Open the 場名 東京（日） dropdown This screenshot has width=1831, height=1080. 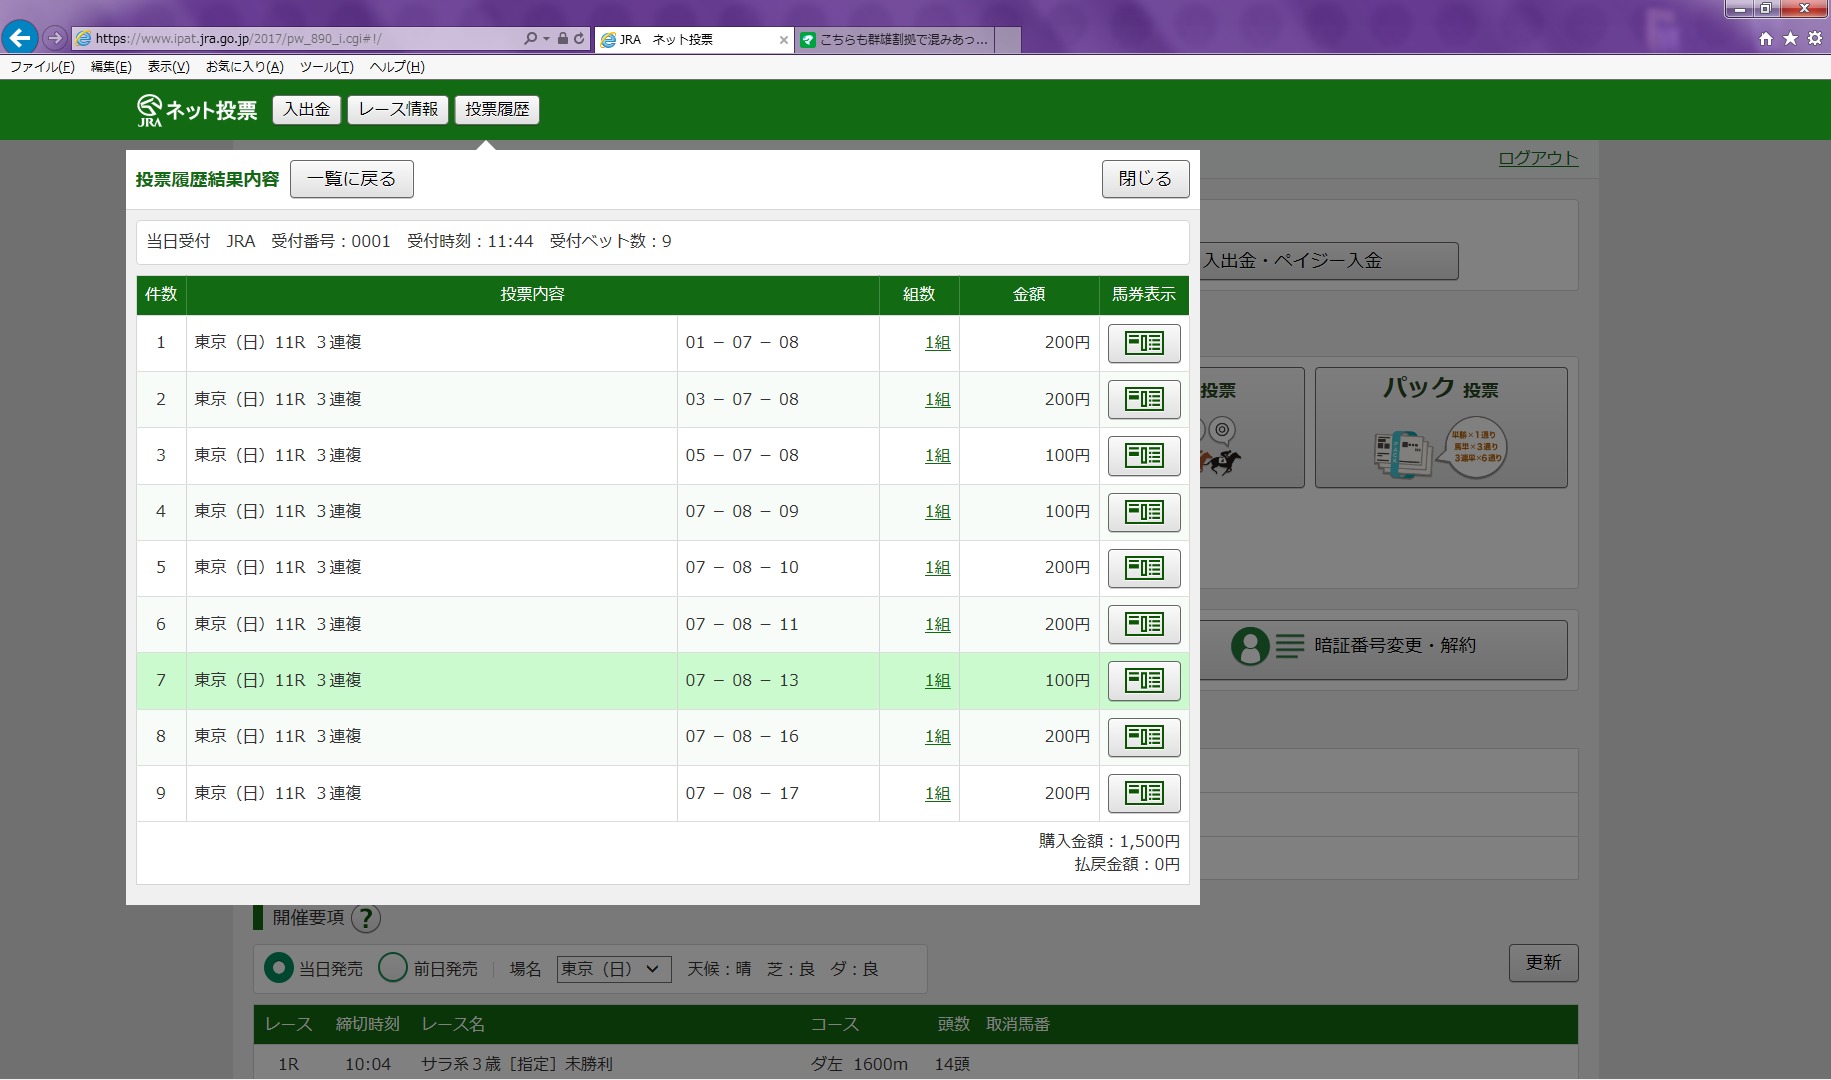click(612, 968)
